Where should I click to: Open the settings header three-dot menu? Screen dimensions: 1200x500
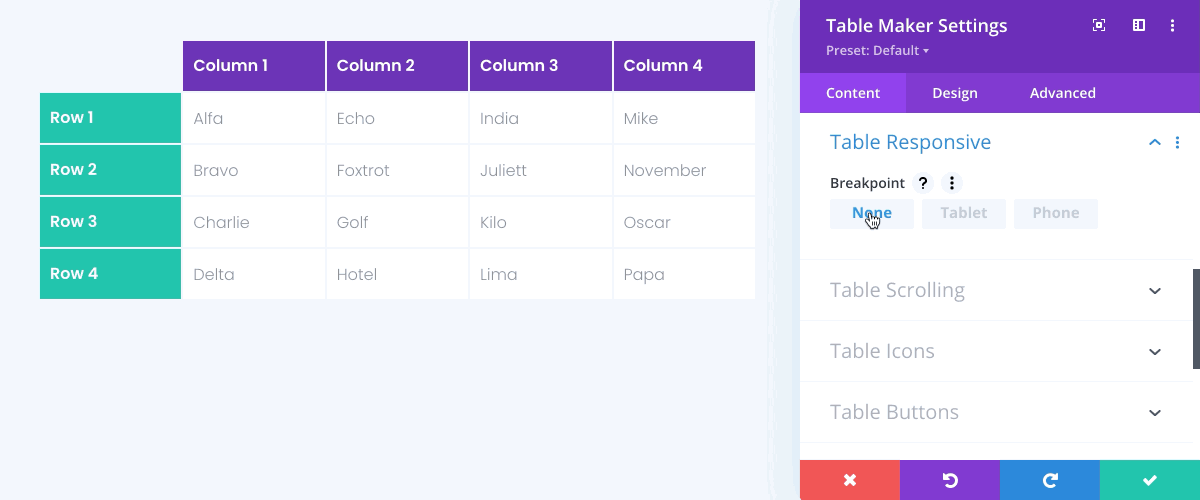pyautogui.click(x=1173, y=26)
